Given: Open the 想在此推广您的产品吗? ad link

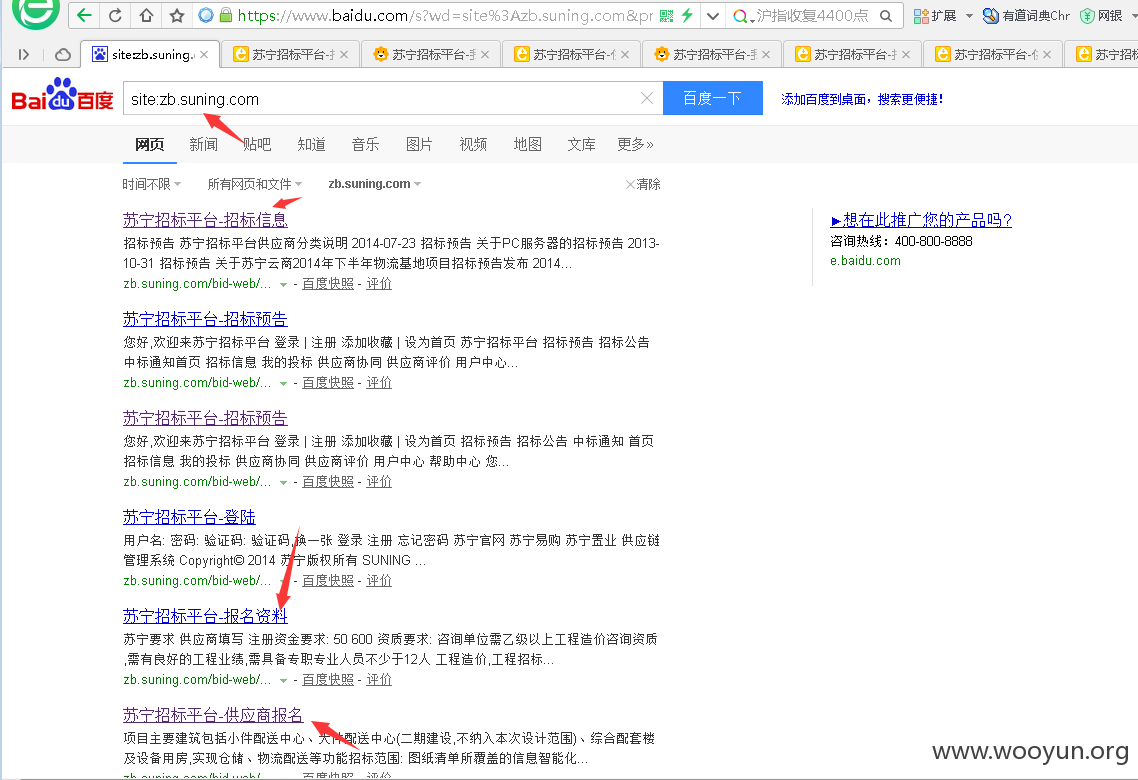Looking at the screenshot, I should coord(921,220).
